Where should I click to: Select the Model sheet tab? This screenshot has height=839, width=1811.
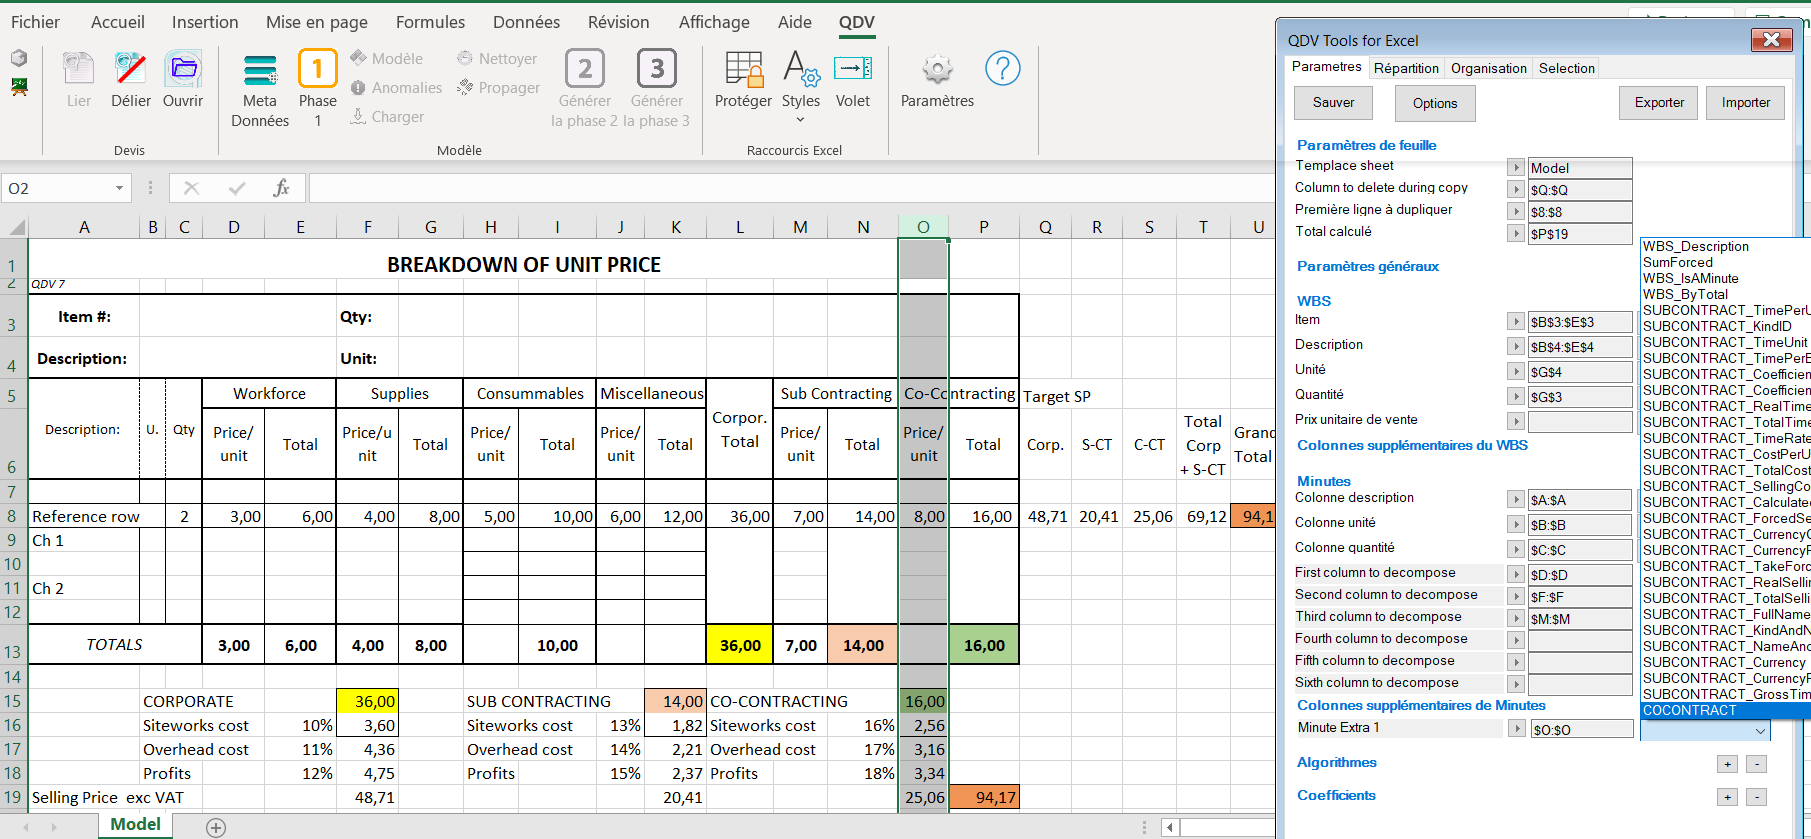point(135,825)
